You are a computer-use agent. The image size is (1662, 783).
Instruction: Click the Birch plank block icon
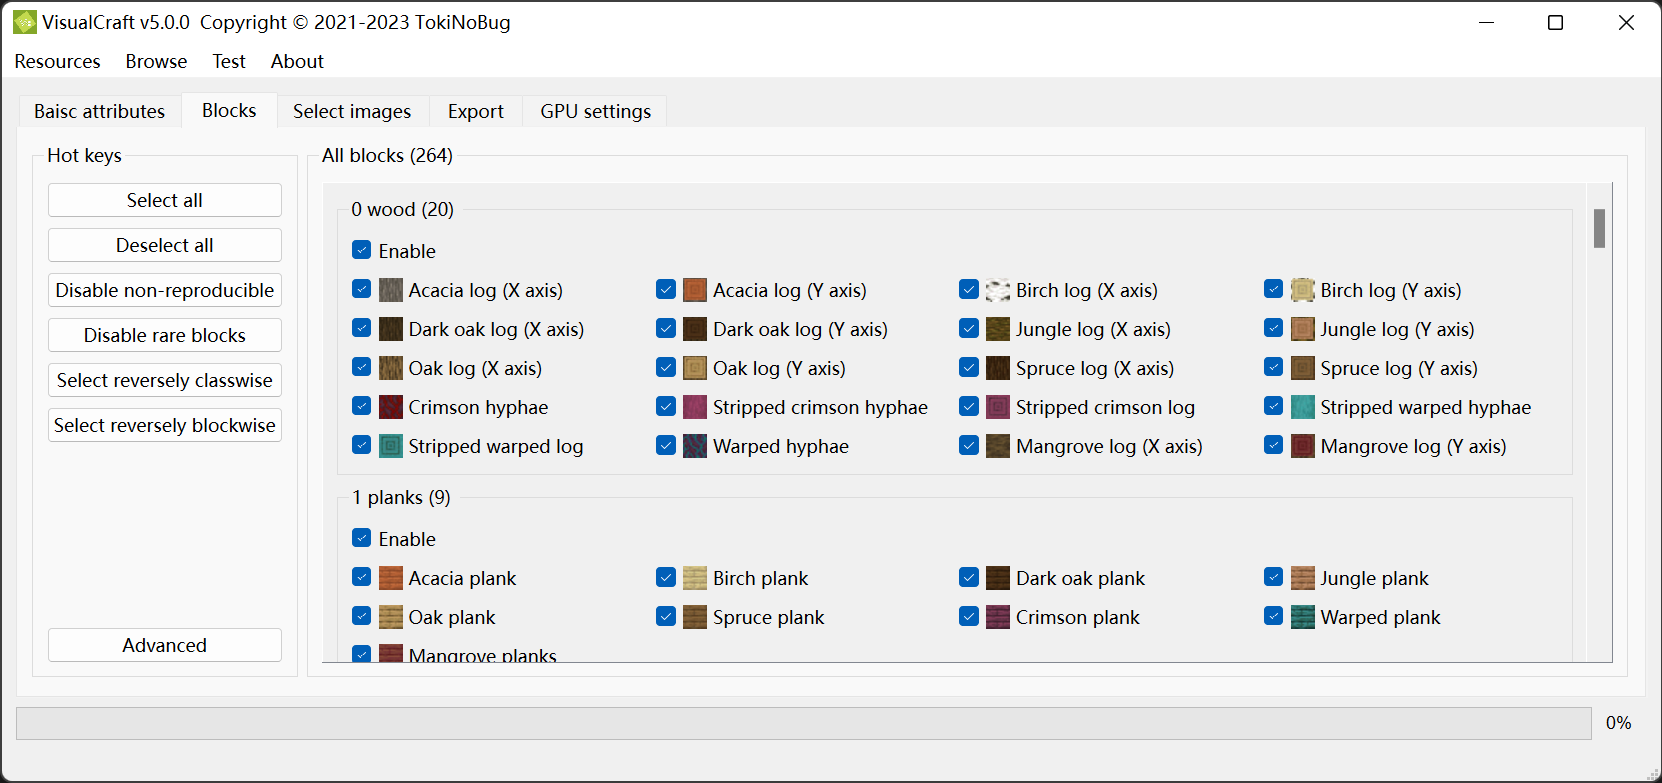[x=695, y=578]
